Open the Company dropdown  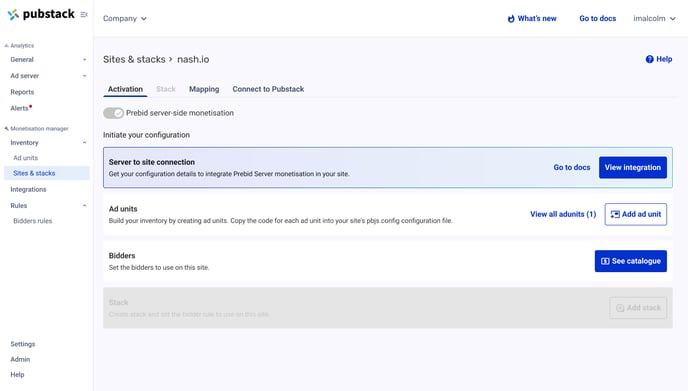point(125,18)
